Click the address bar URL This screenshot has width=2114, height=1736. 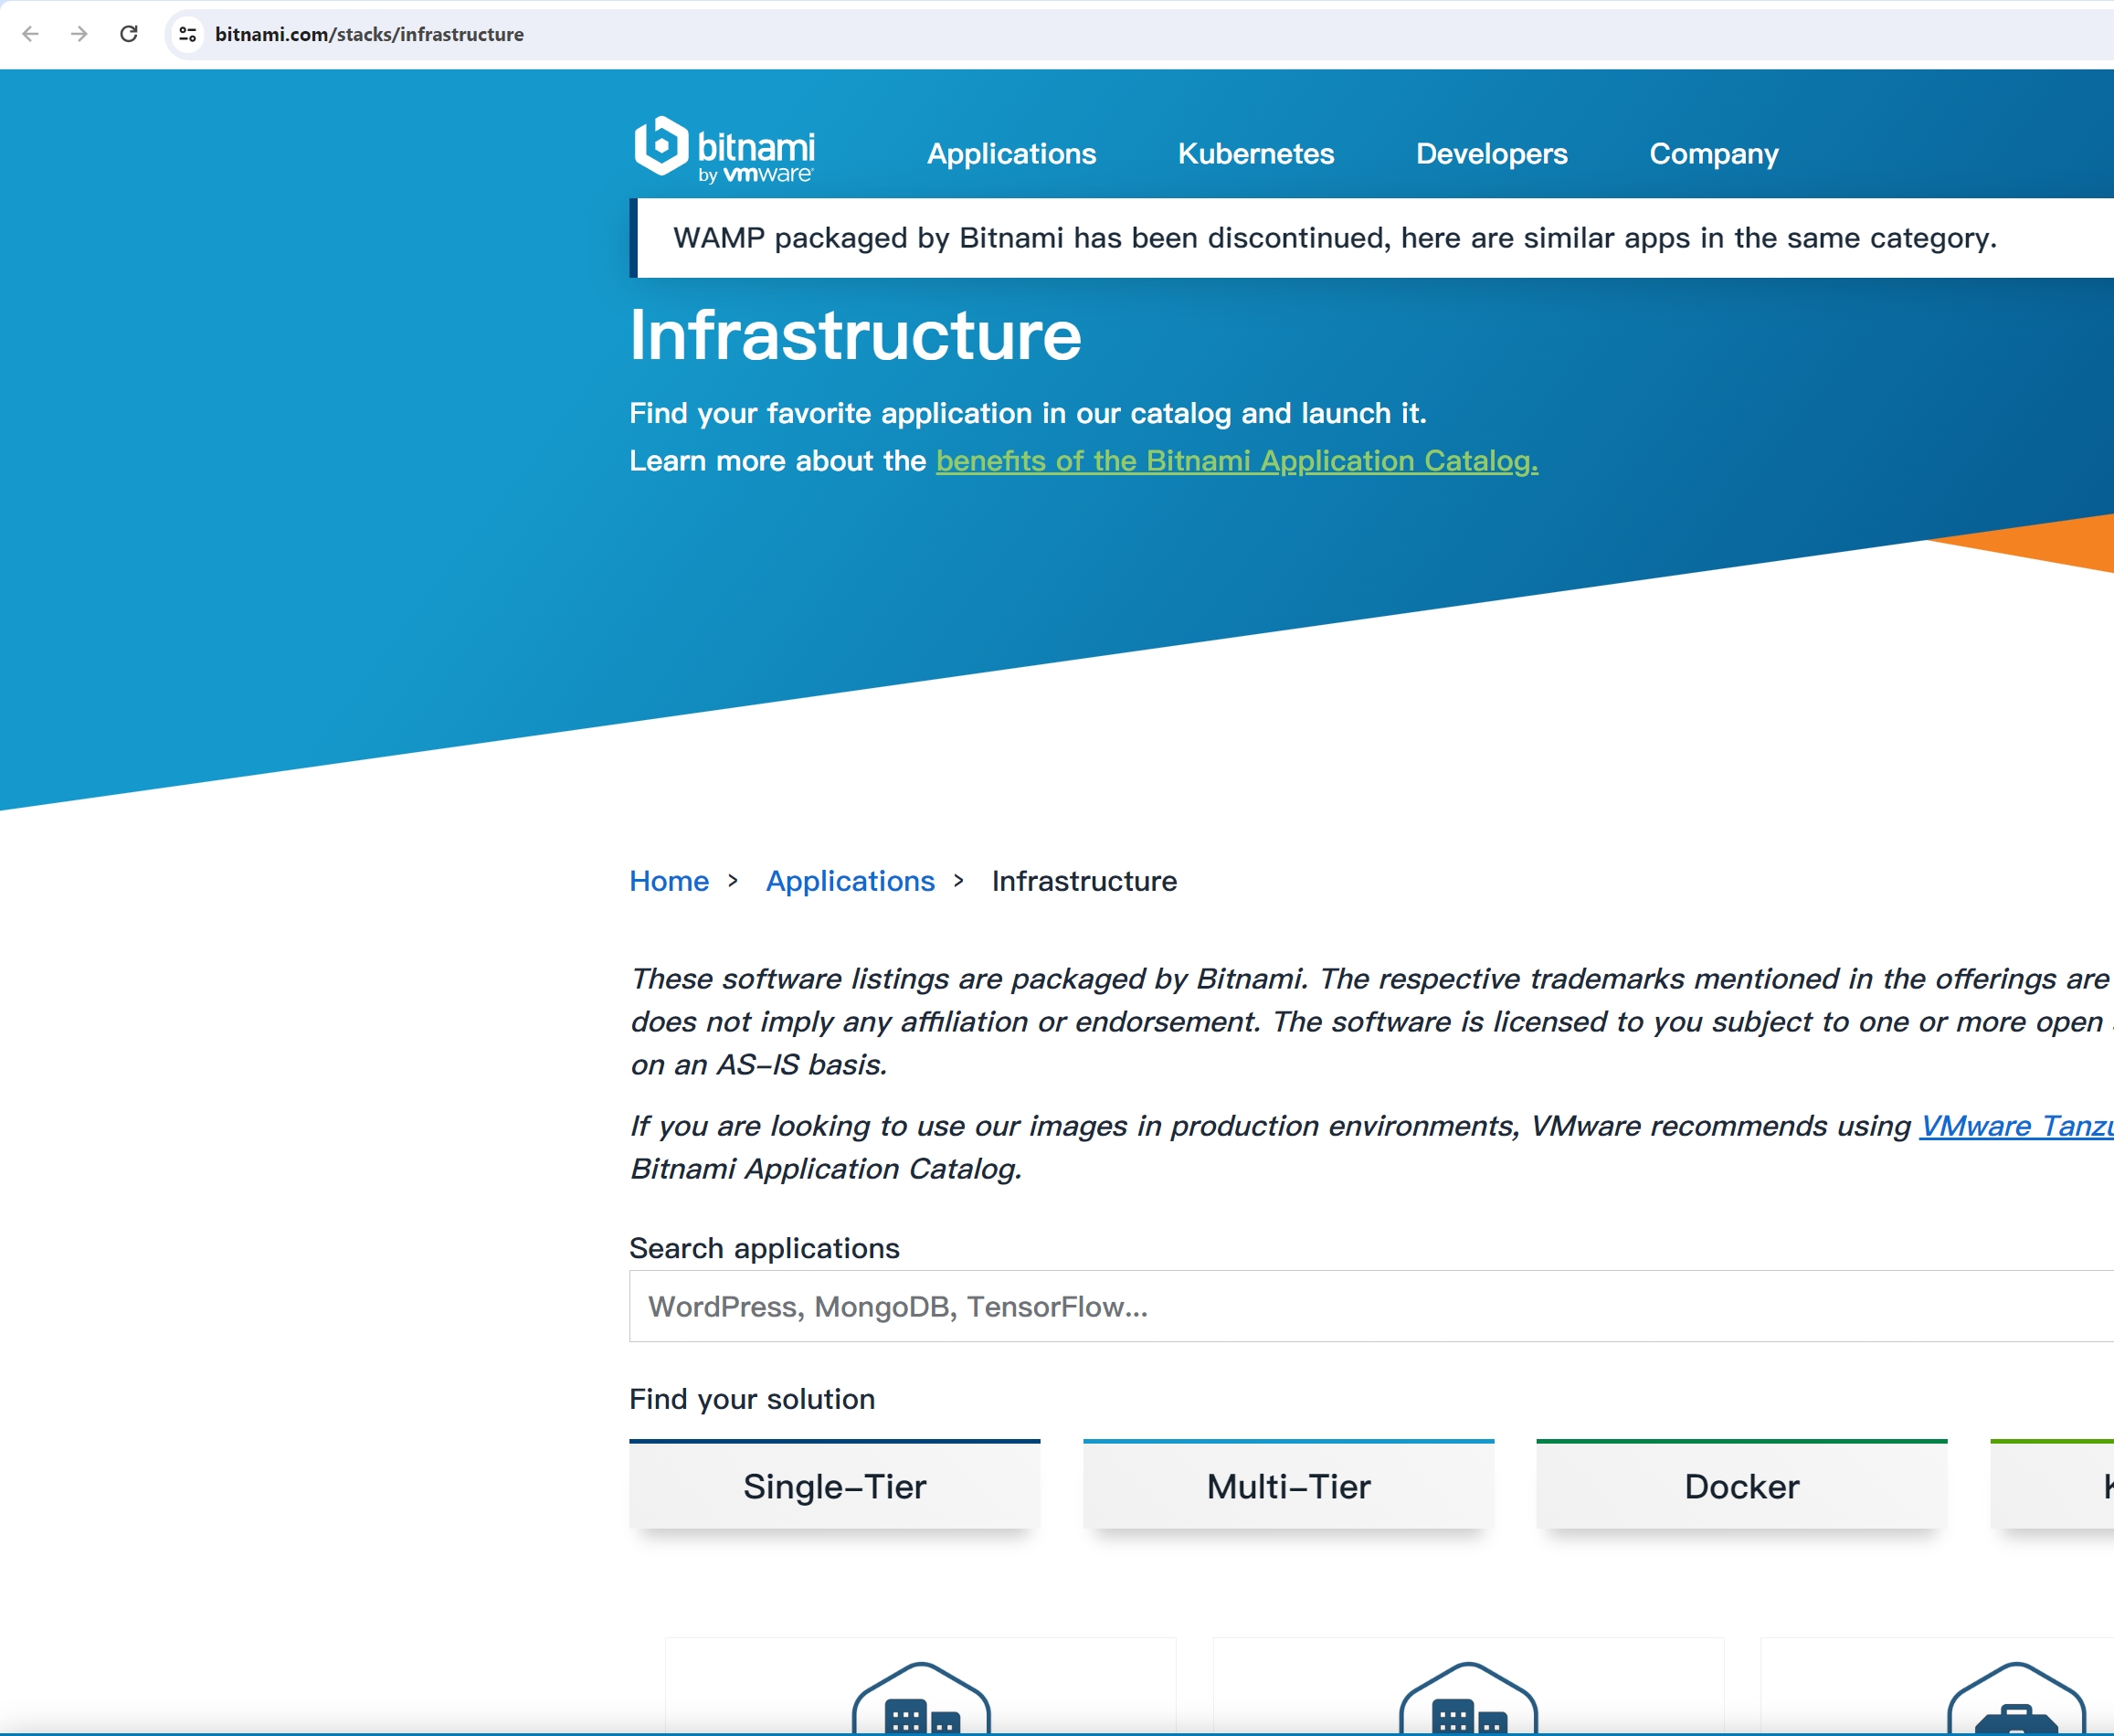point(369,35)
